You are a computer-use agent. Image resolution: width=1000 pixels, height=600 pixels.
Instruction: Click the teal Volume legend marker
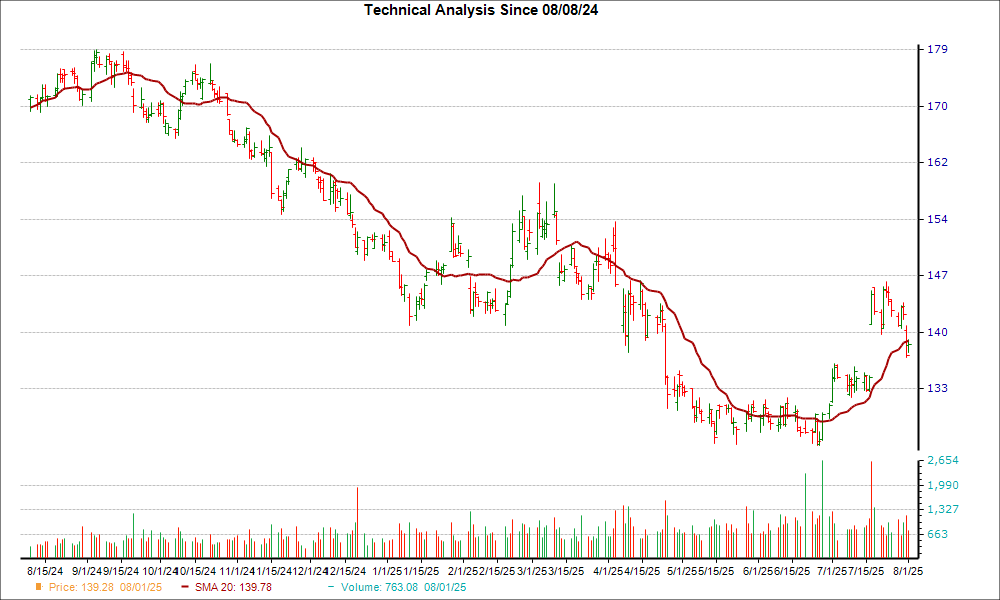(x=331, y=587)
